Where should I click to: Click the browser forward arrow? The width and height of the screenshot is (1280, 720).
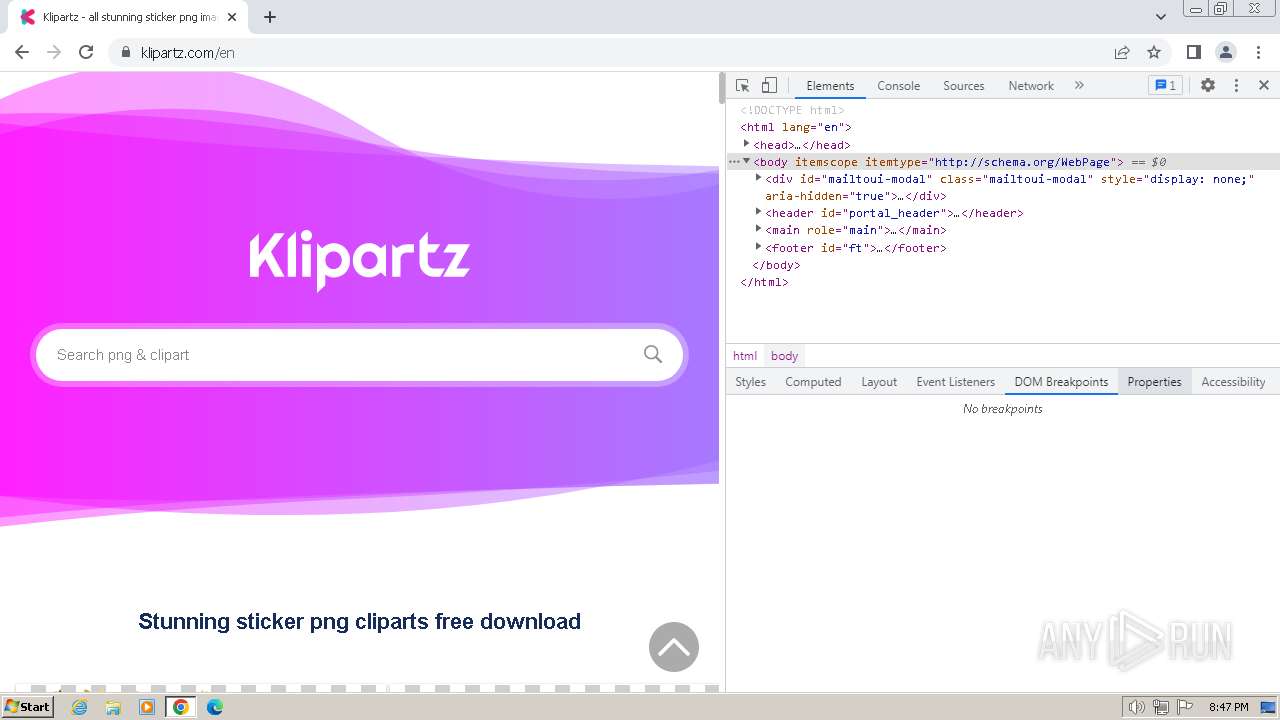click(x=54, y=52)
